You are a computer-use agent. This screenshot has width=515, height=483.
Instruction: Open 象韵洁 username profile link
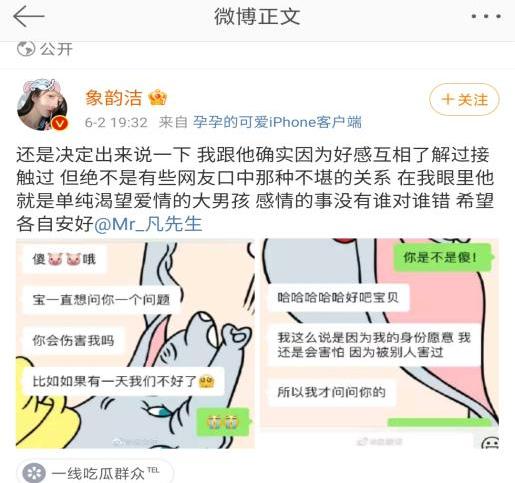pos(114,98)
